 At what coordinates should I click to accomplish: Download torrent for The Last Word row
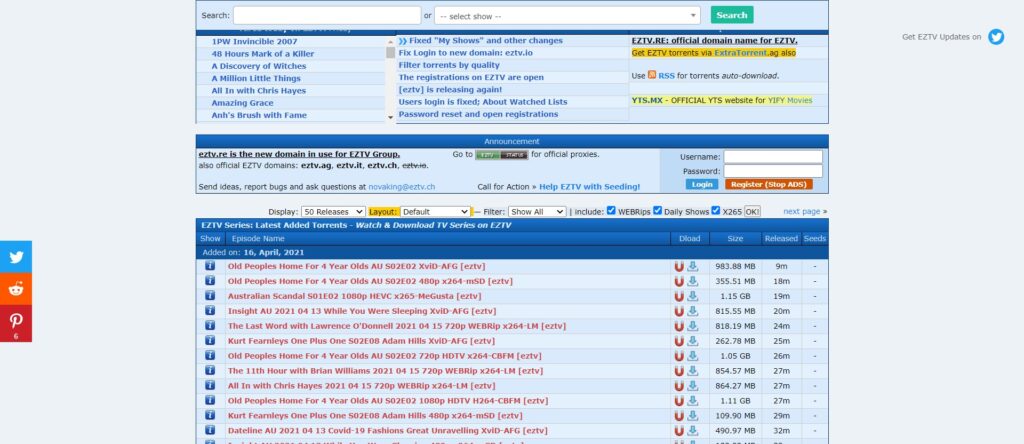click(x=693, y=326)
